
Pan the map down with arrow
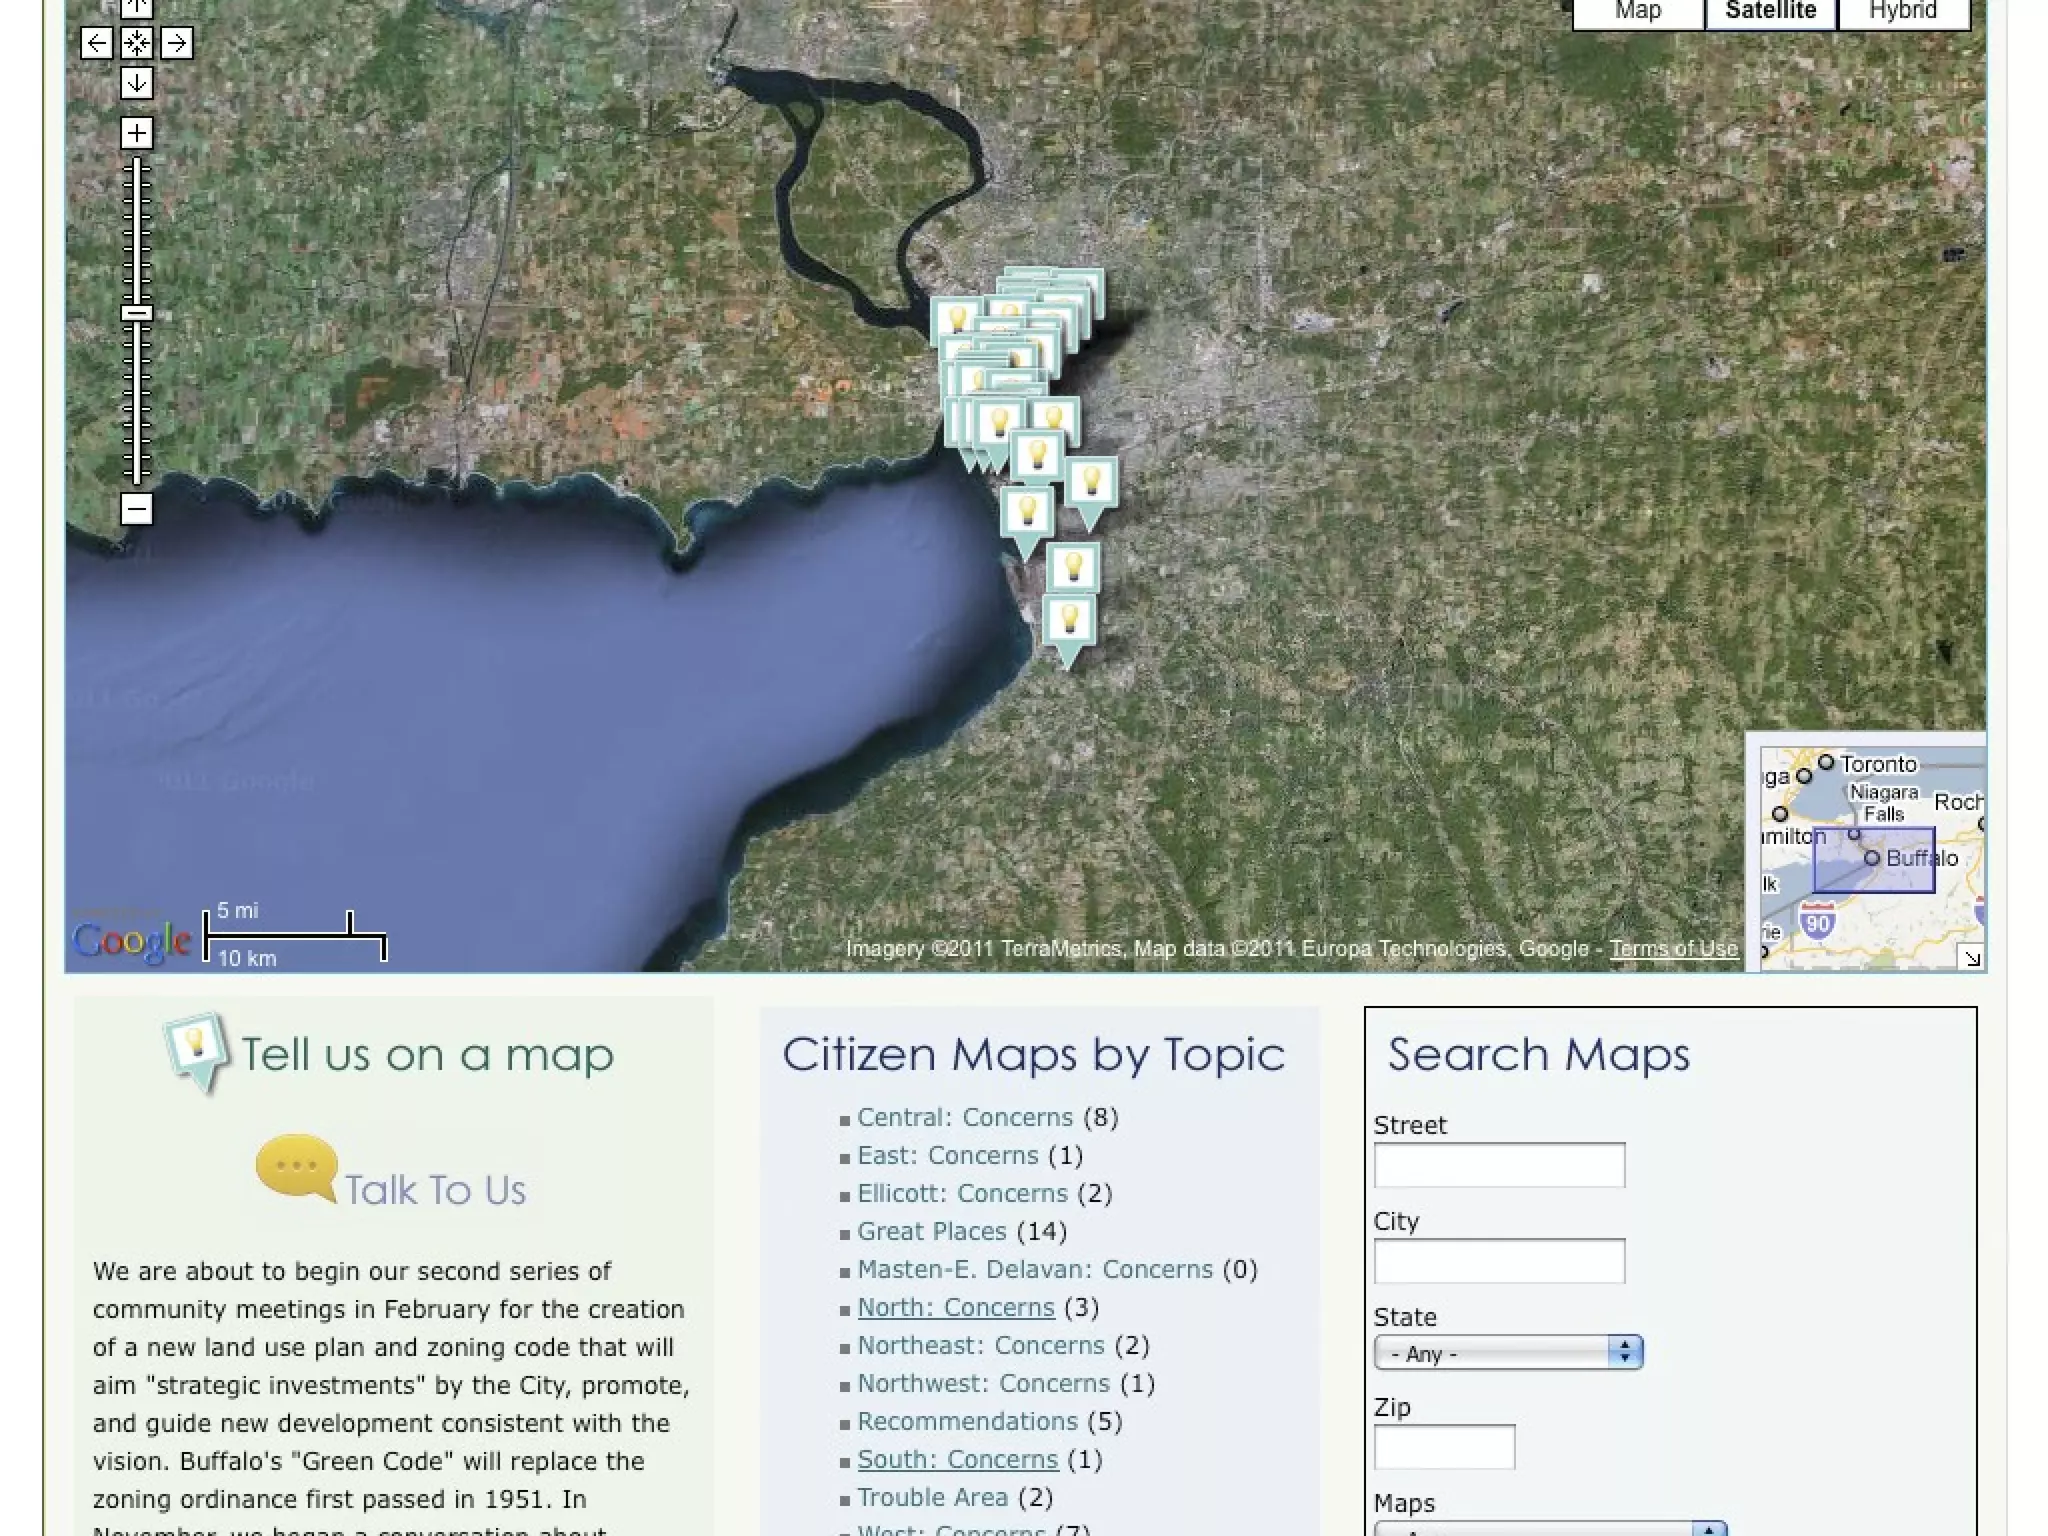click(137, 83)
